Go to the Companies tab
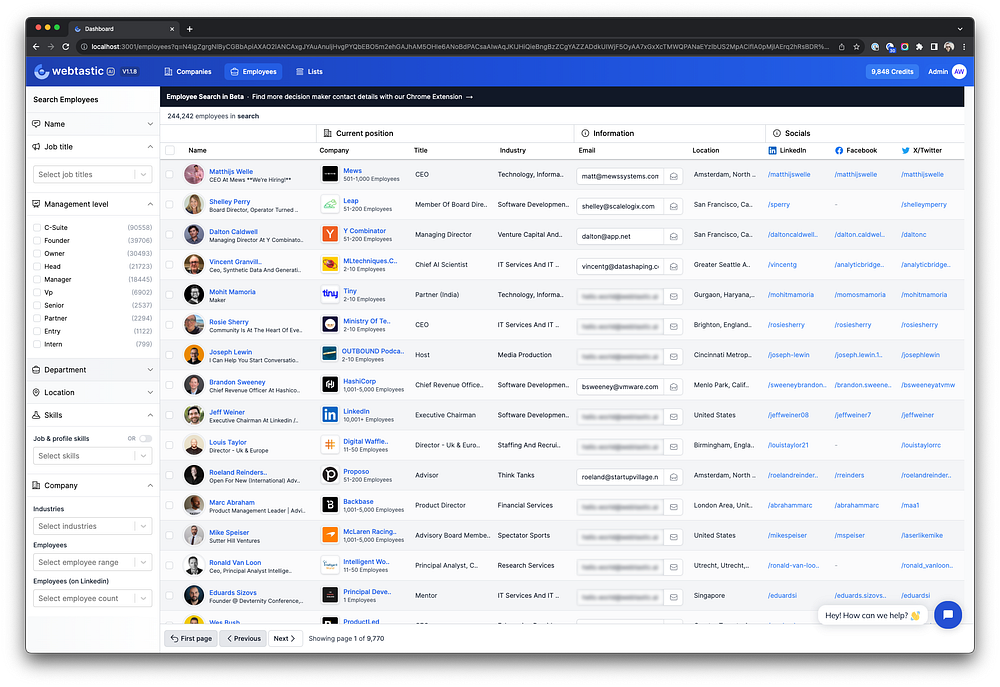Screen dimensions: 1000x687 (x=188, y=71)
